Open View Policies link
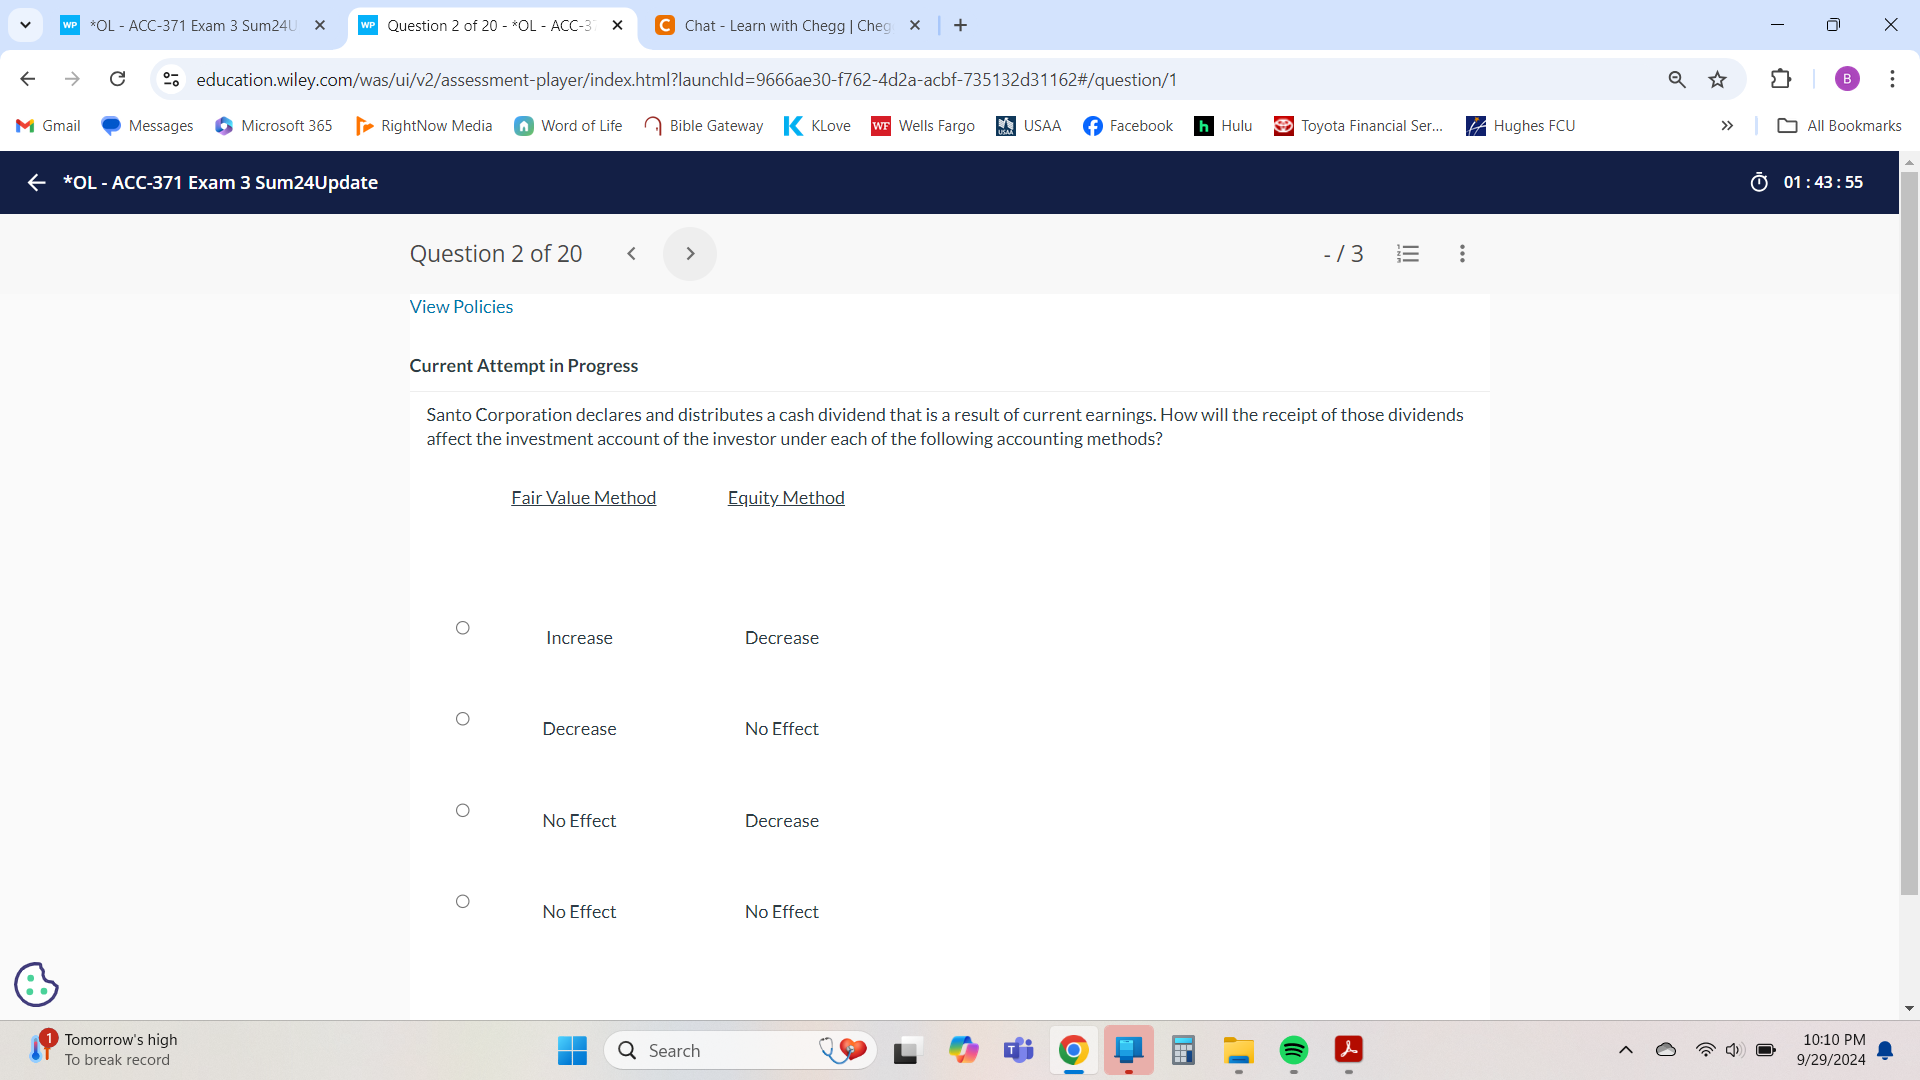 click(x=461, y=307)
